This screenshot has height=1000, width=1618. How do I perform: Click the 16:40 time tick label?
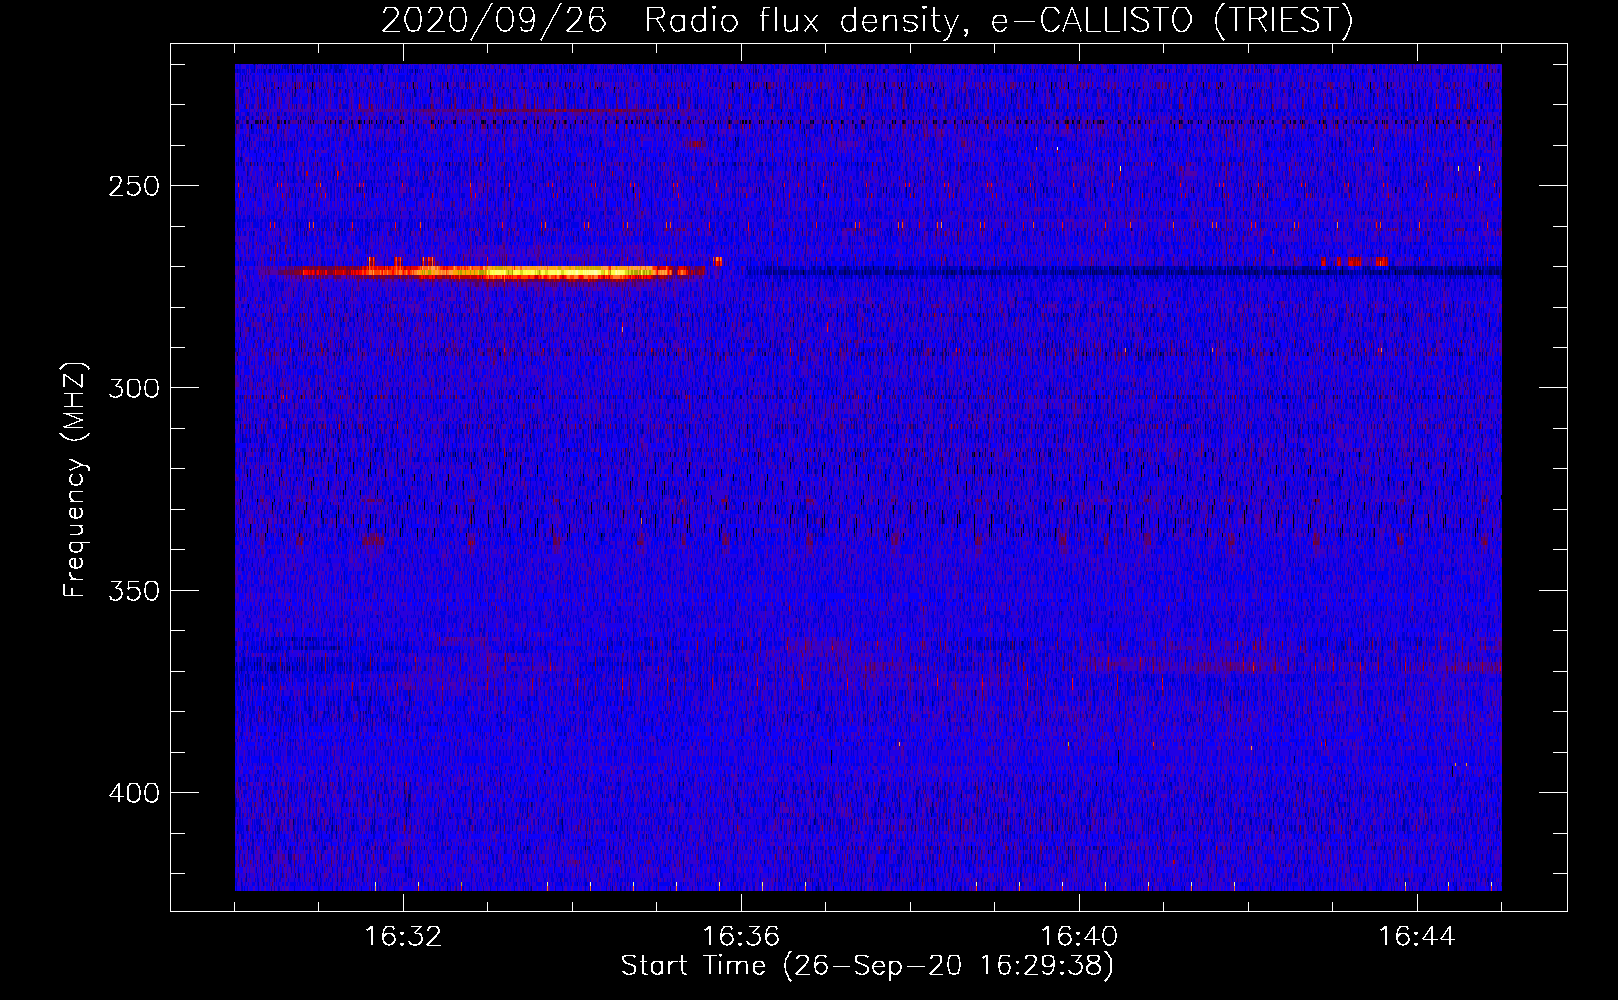click(x=1079, y=937)
